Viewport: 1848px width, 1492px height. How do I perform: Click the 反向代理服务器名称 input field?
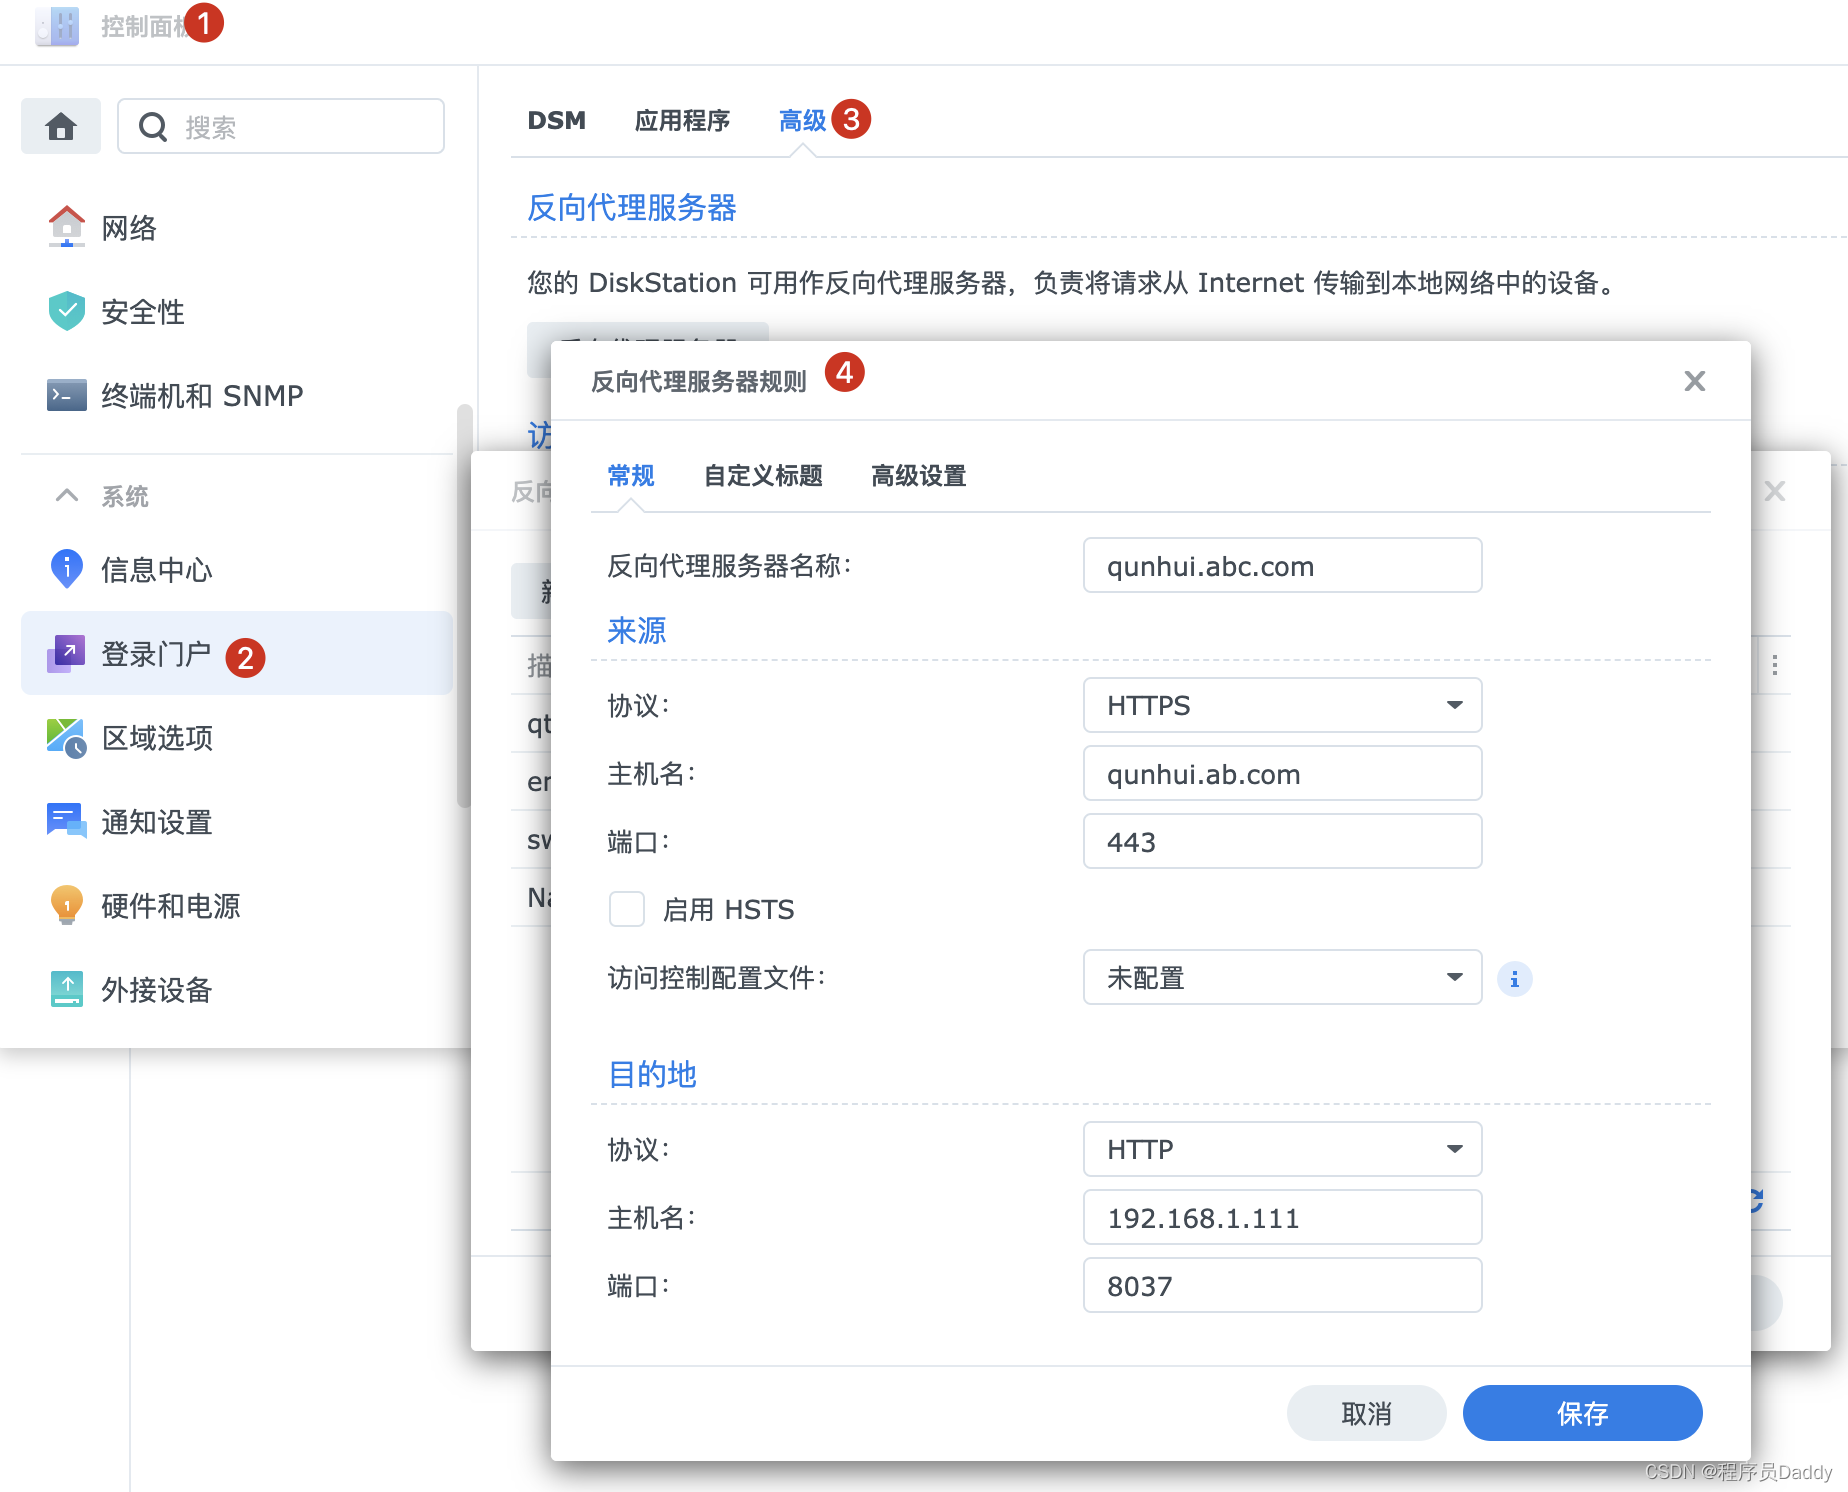(x=1282, y=565)
